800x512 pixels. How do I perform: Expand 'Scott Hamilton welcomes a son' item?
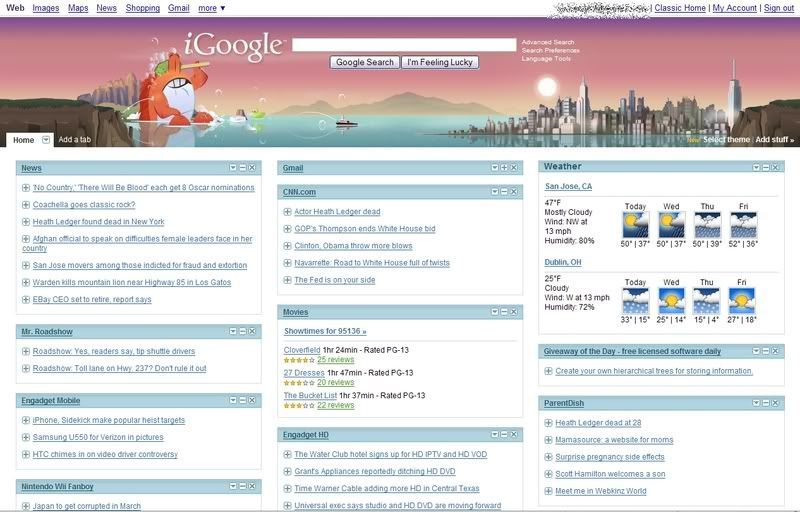pos(548,474)
